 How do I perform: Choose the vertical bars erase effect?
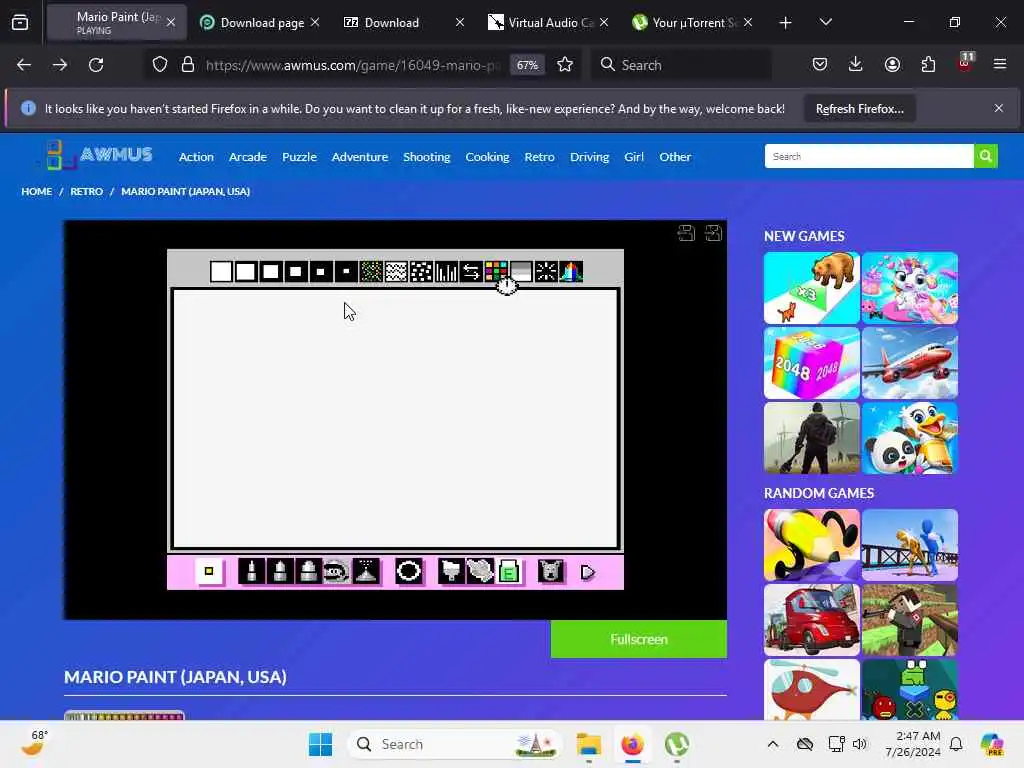(446, 271)
